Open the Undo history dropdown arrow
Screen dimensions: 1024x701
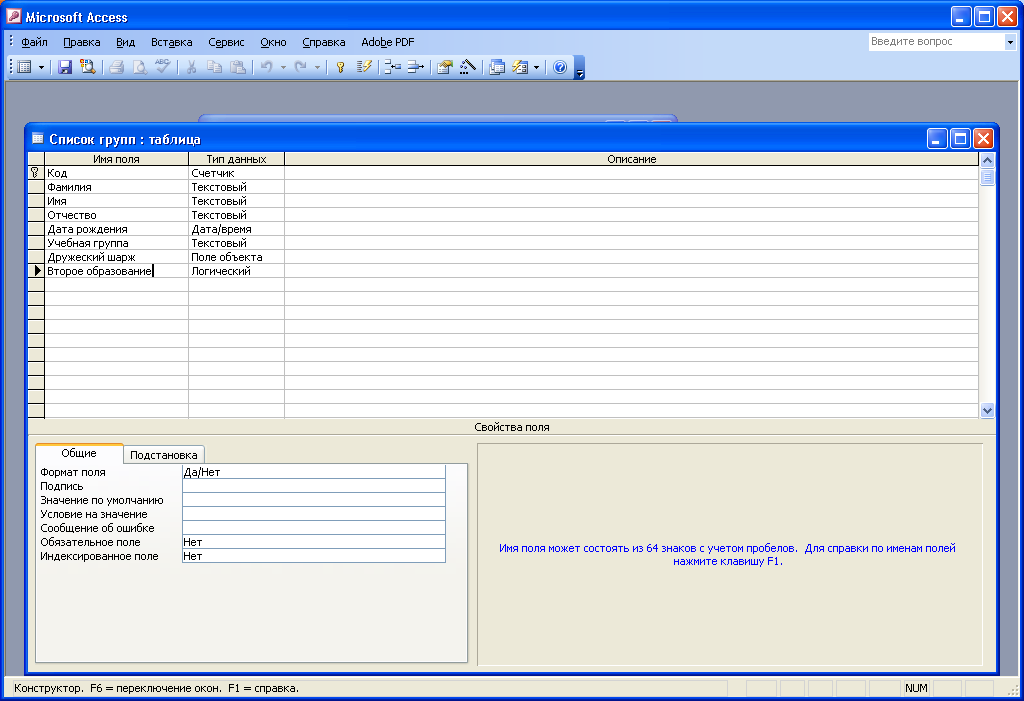[x=283, y=67]
